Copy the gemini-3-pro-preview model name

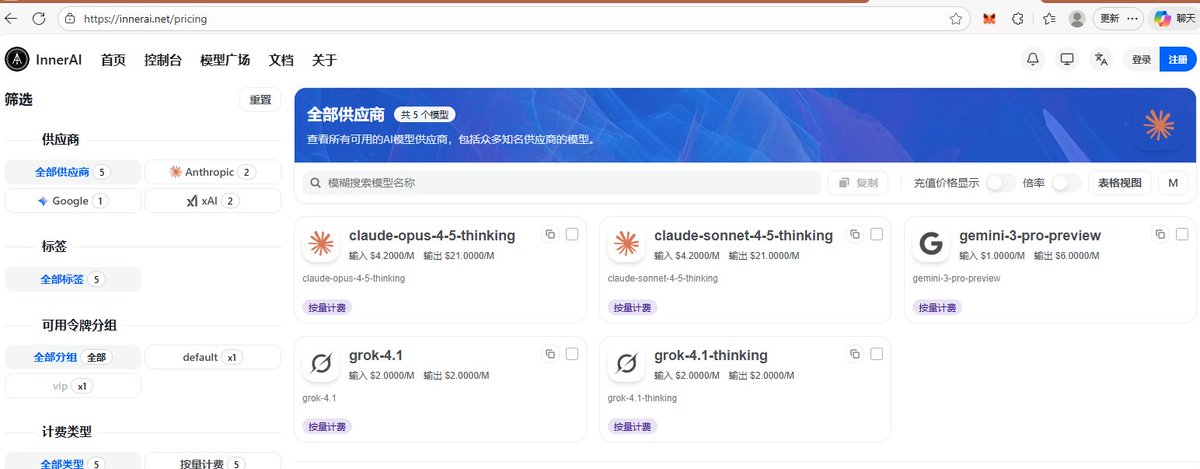pyautogui.click(x=1160, y=235)
